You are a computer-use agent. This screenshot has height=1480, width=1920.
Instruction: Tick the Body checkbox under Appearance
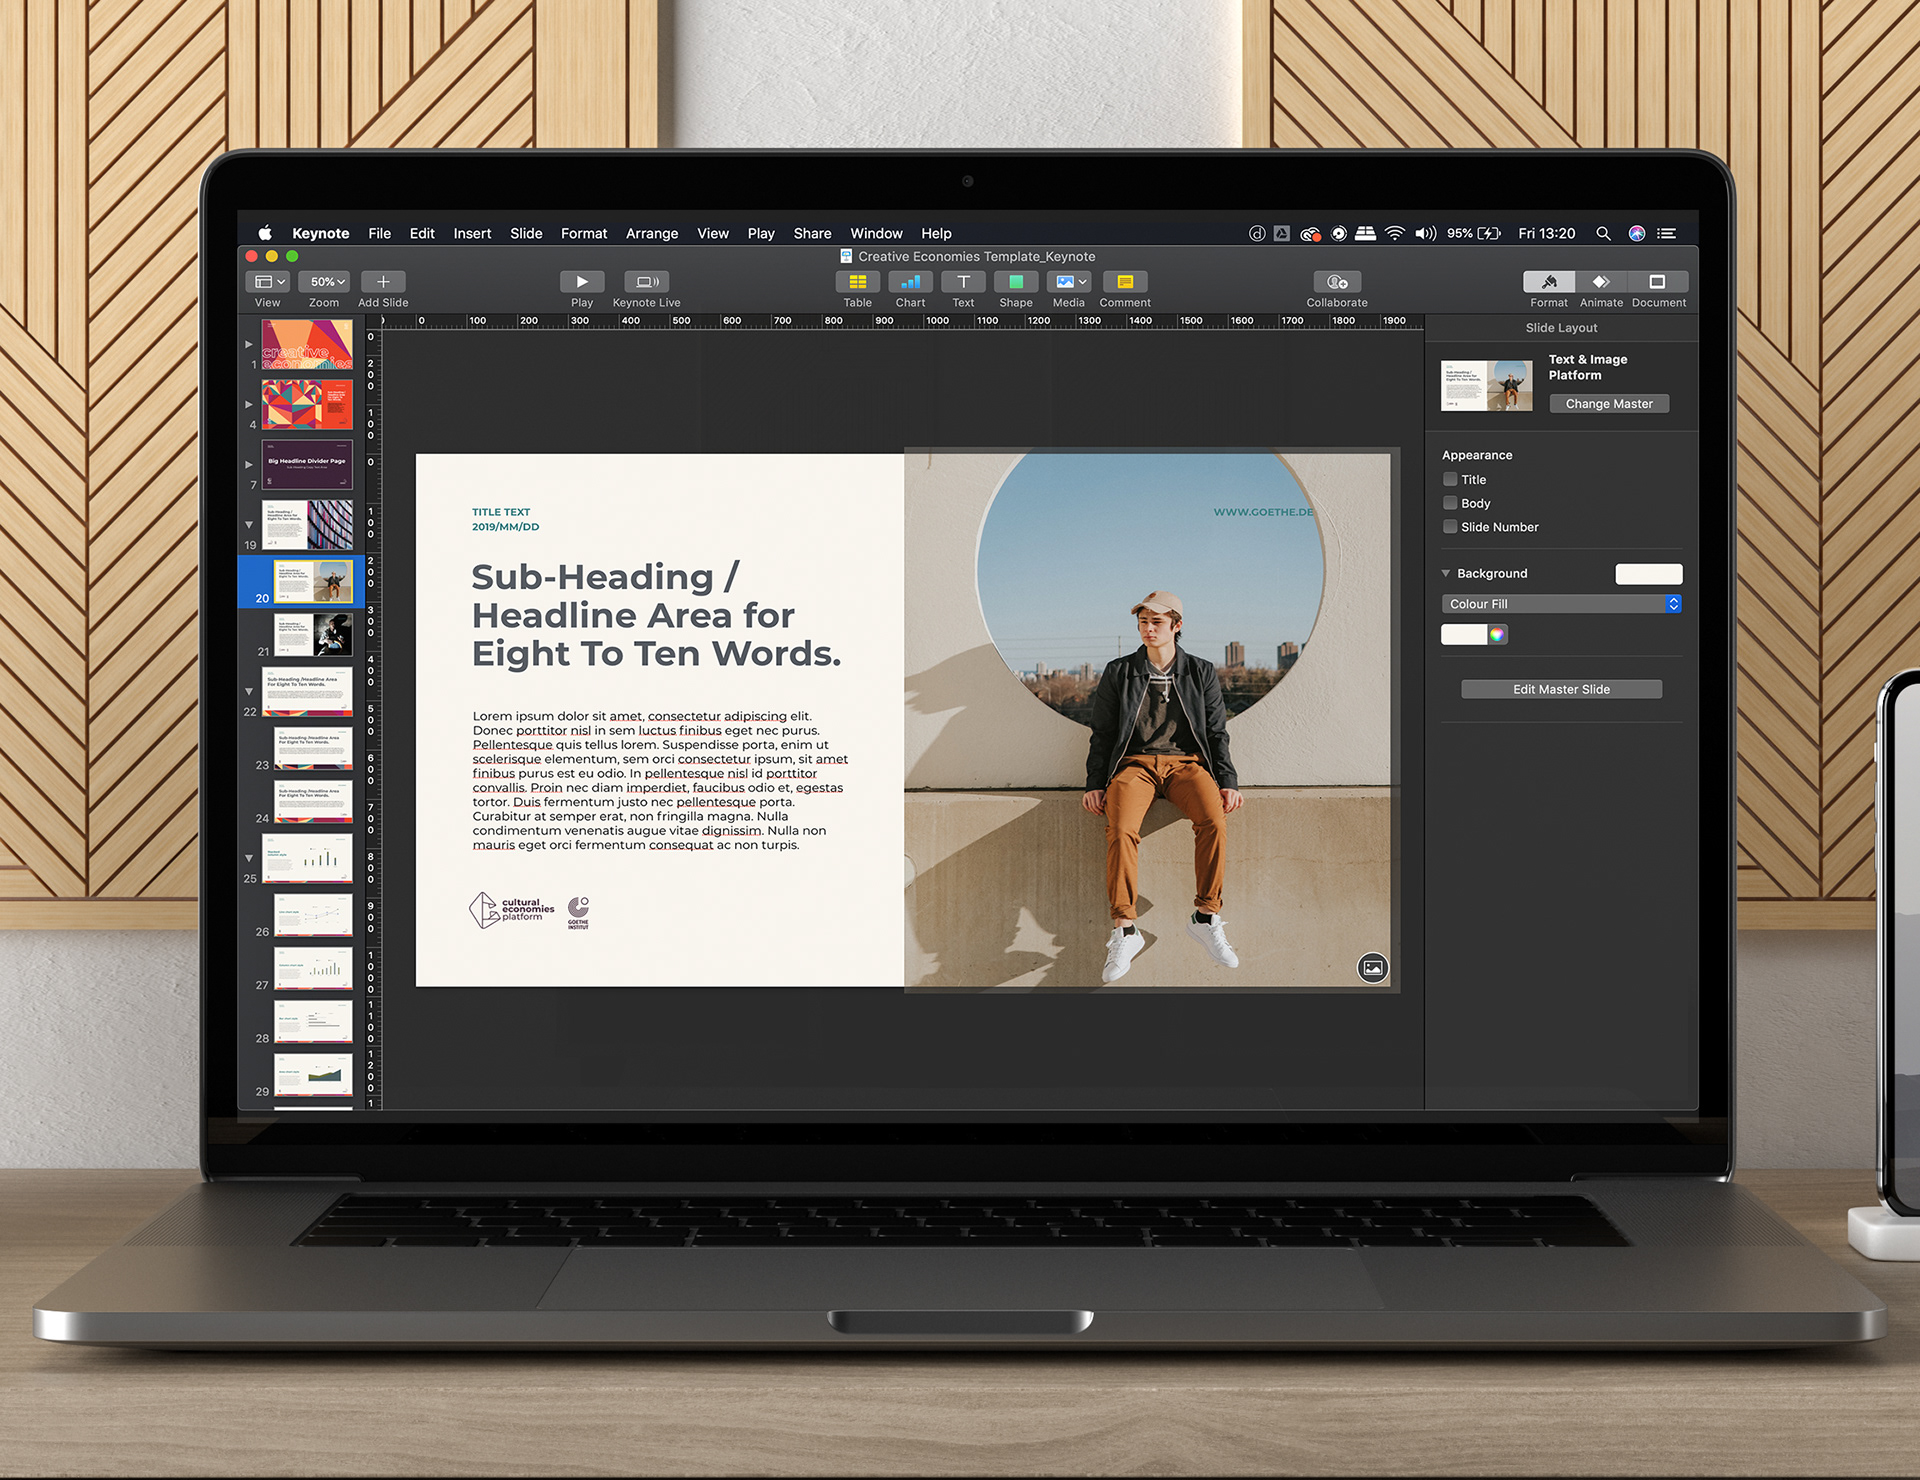click(1450, 503)
